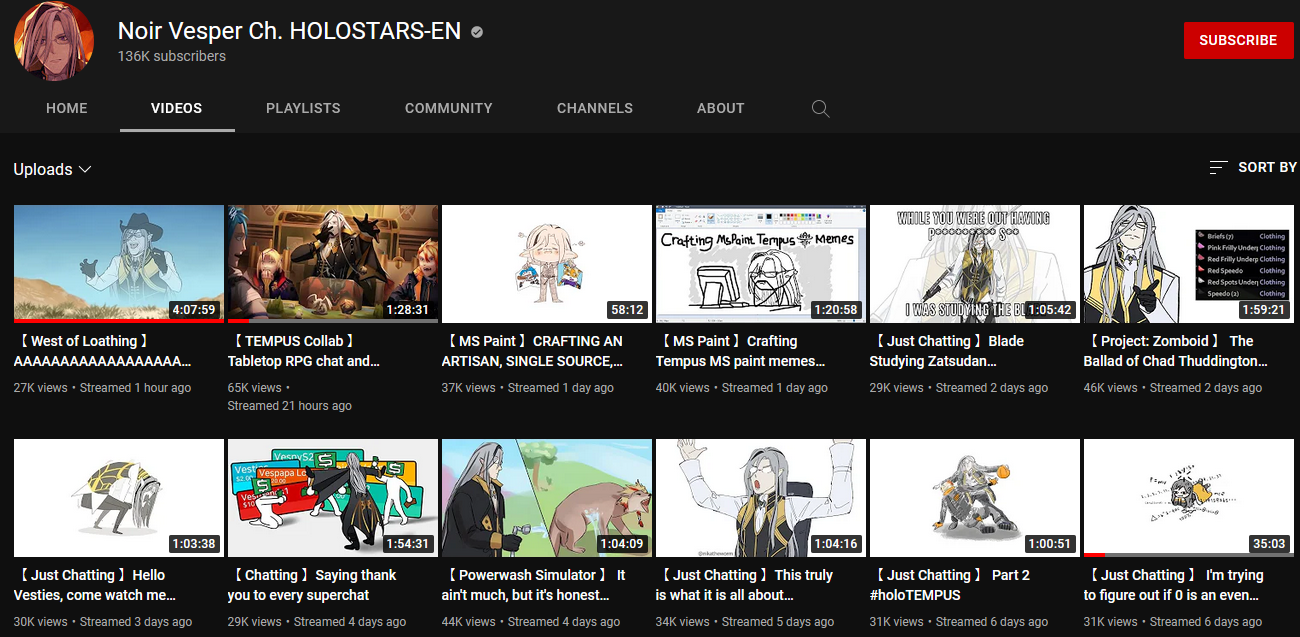Select the Videos tab

click(177, 108)
